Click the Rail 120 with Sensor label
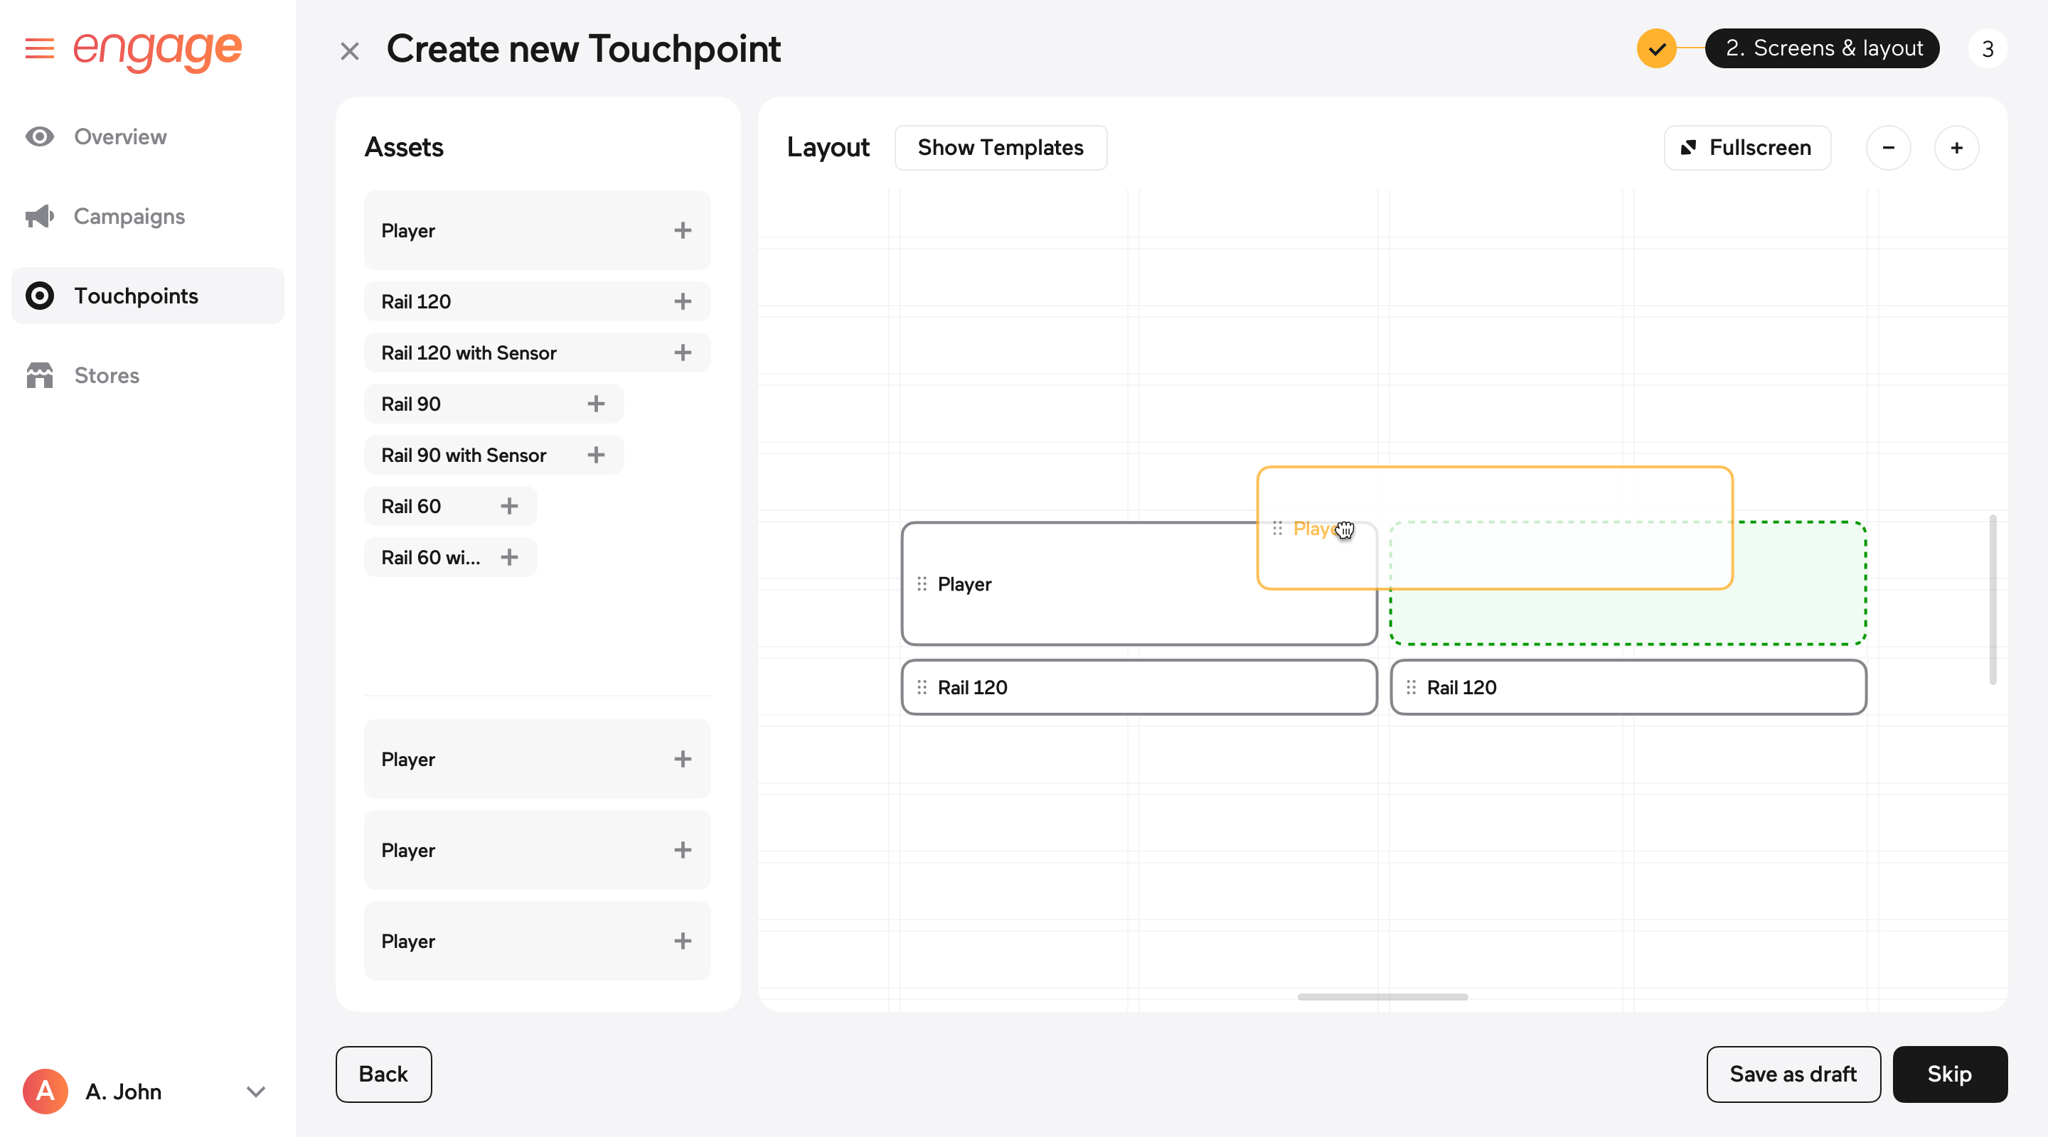The height and width of the screenshot is (1137, 2048). tap(468, 353)
